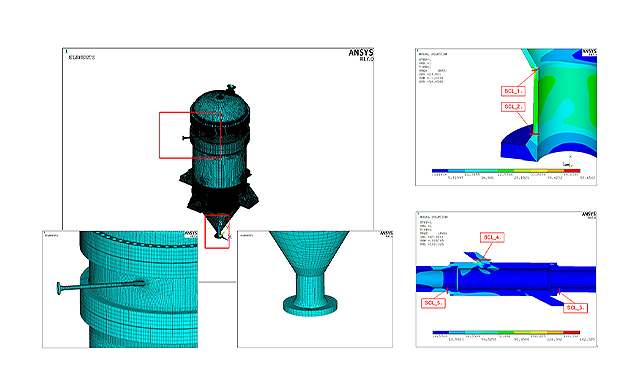This screenshot has height=390, width=640.
Task: Click the ANSYS logo in the cone flange view
Action: tap(386, 234)
